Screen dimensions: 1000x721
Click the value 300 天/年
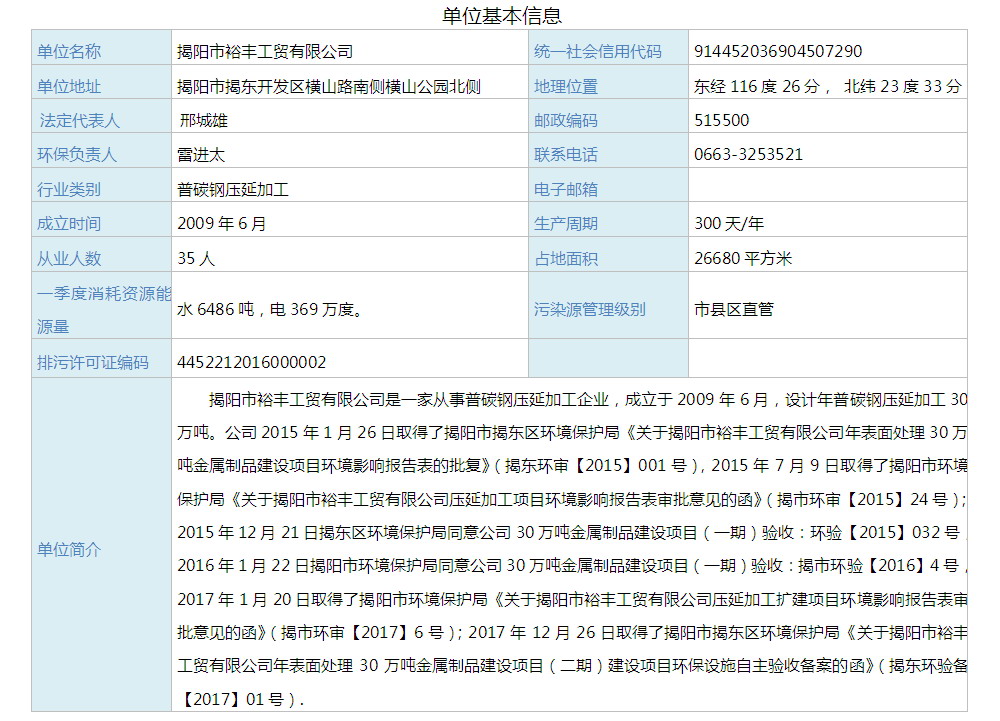[x=729, y=224]
